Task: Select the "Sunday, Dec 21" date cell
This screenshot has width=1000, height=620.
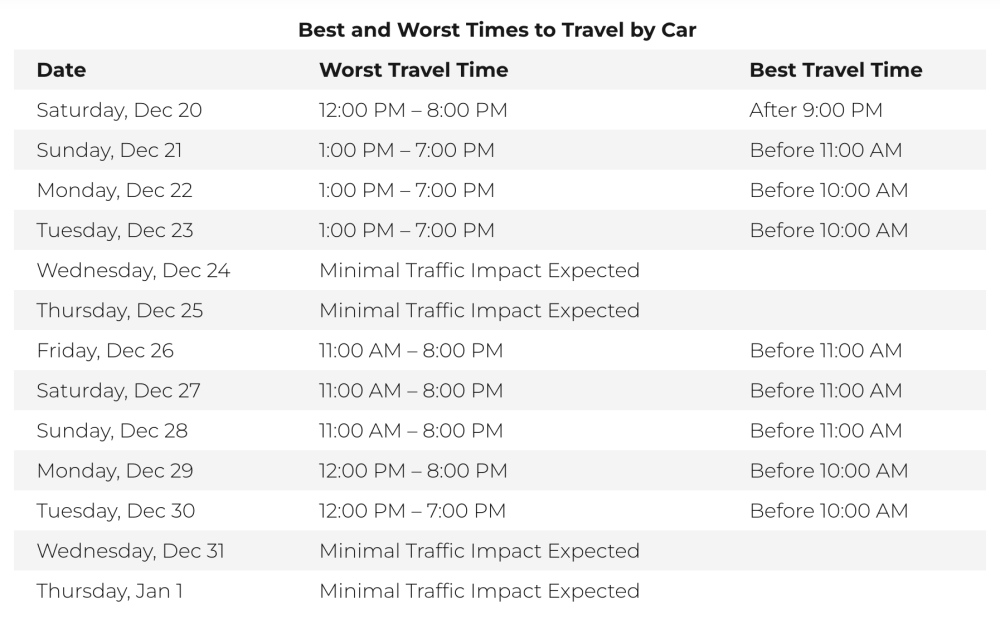Action: pos(109,150)
